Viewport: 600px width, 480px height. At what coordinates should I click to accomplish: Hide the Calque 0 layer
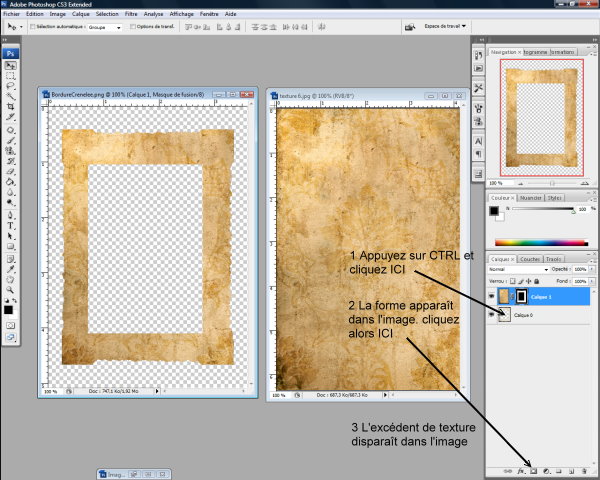pos(491,315)
